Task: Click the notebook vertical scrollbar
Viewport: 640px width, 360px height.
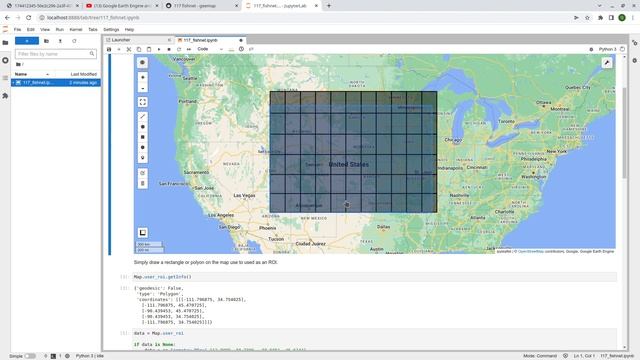Action: pos(624,132)
